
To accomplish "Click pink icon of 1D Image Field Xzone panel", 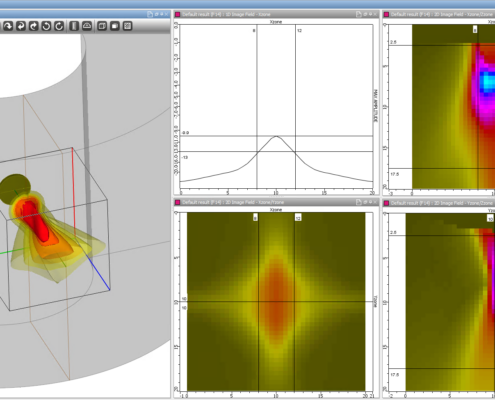I will (178, 14).
